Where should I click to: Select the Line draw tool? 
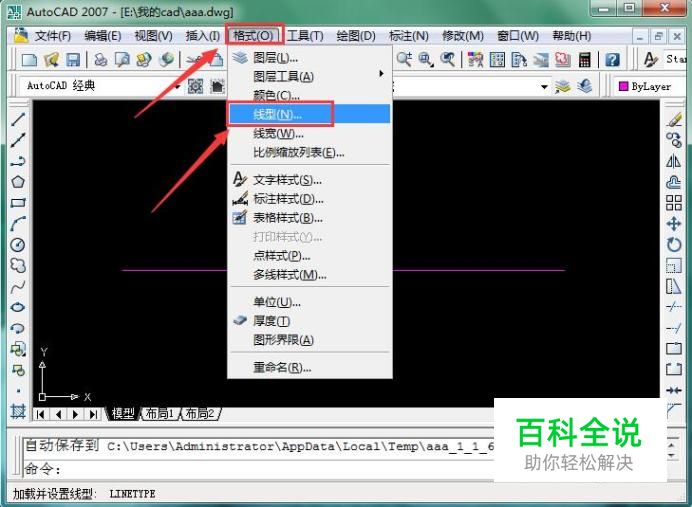[x=18, y=119]
